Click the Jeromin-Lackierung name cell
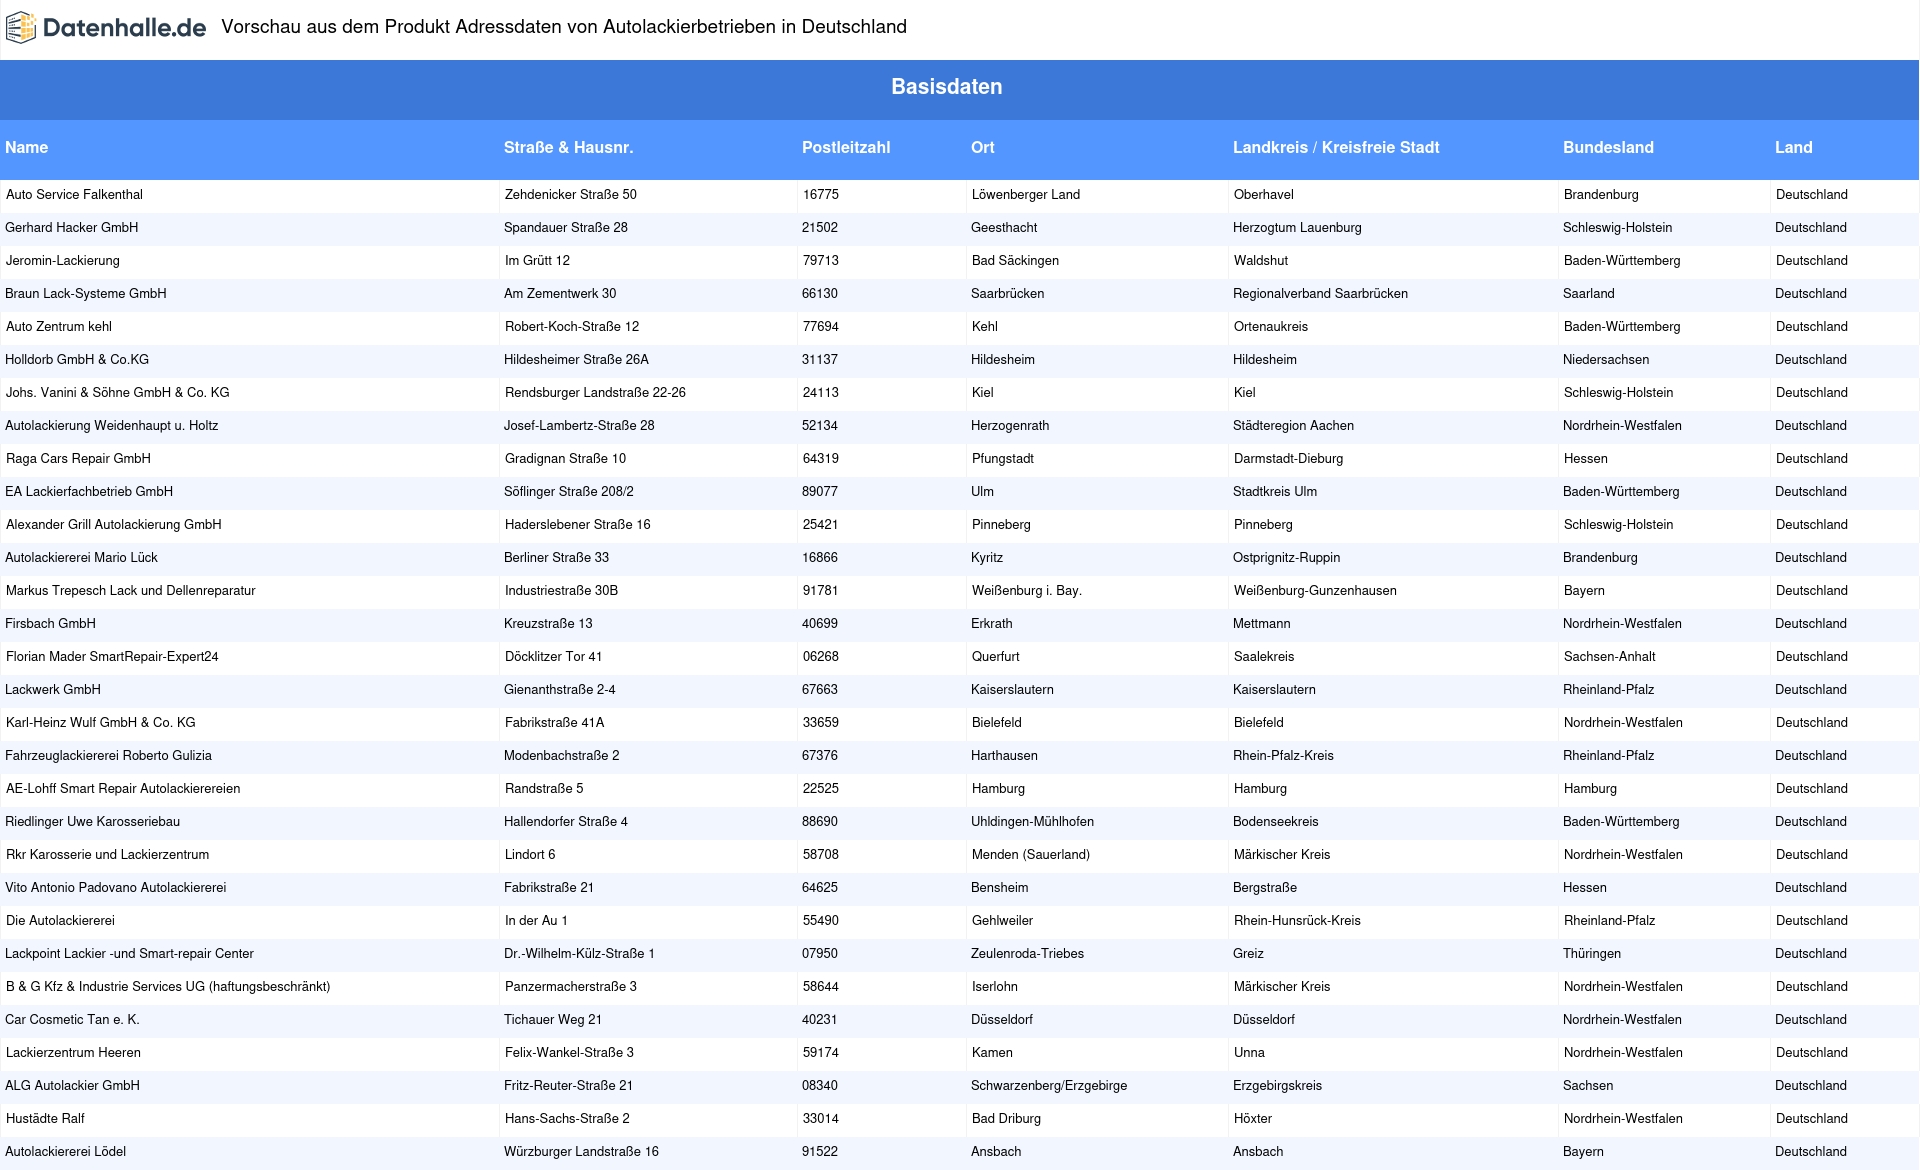The image size is (1920, 1170). tap(63, 261)
